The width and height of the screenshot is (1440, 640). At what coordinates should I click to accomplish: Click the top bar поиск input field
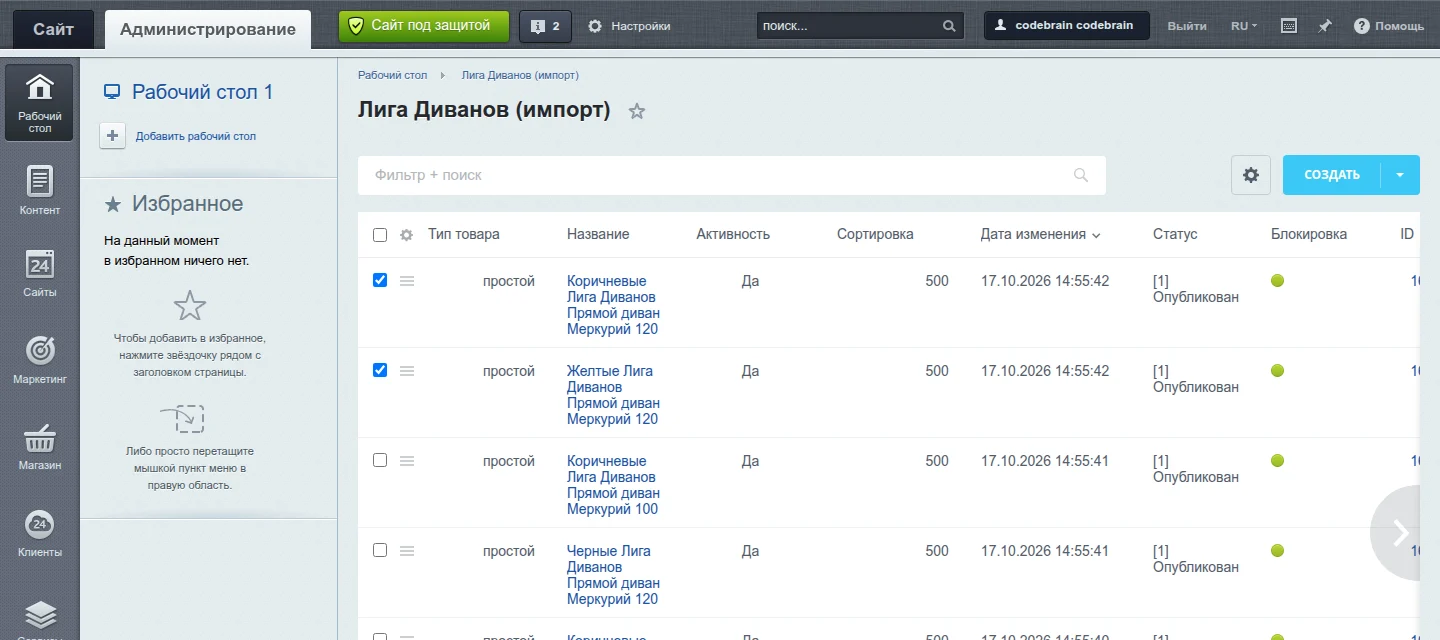[x=860, y=26]
